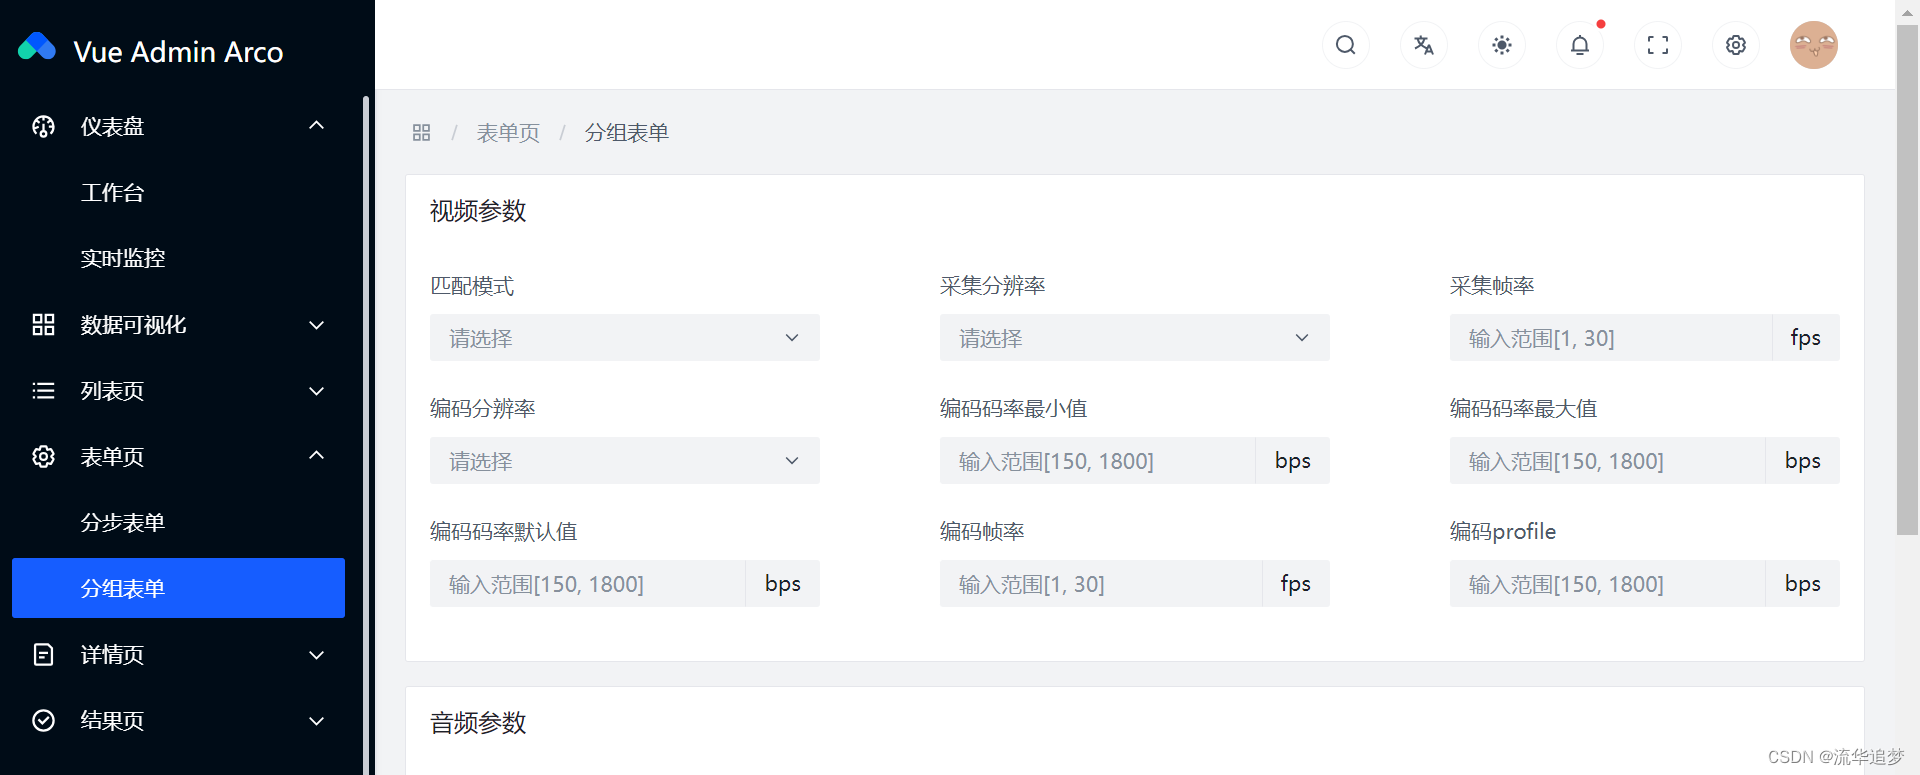Screen dimensions: 1920x775
Task: Open the 匹配模式 dropdown
Action: [x=625, y=338]
